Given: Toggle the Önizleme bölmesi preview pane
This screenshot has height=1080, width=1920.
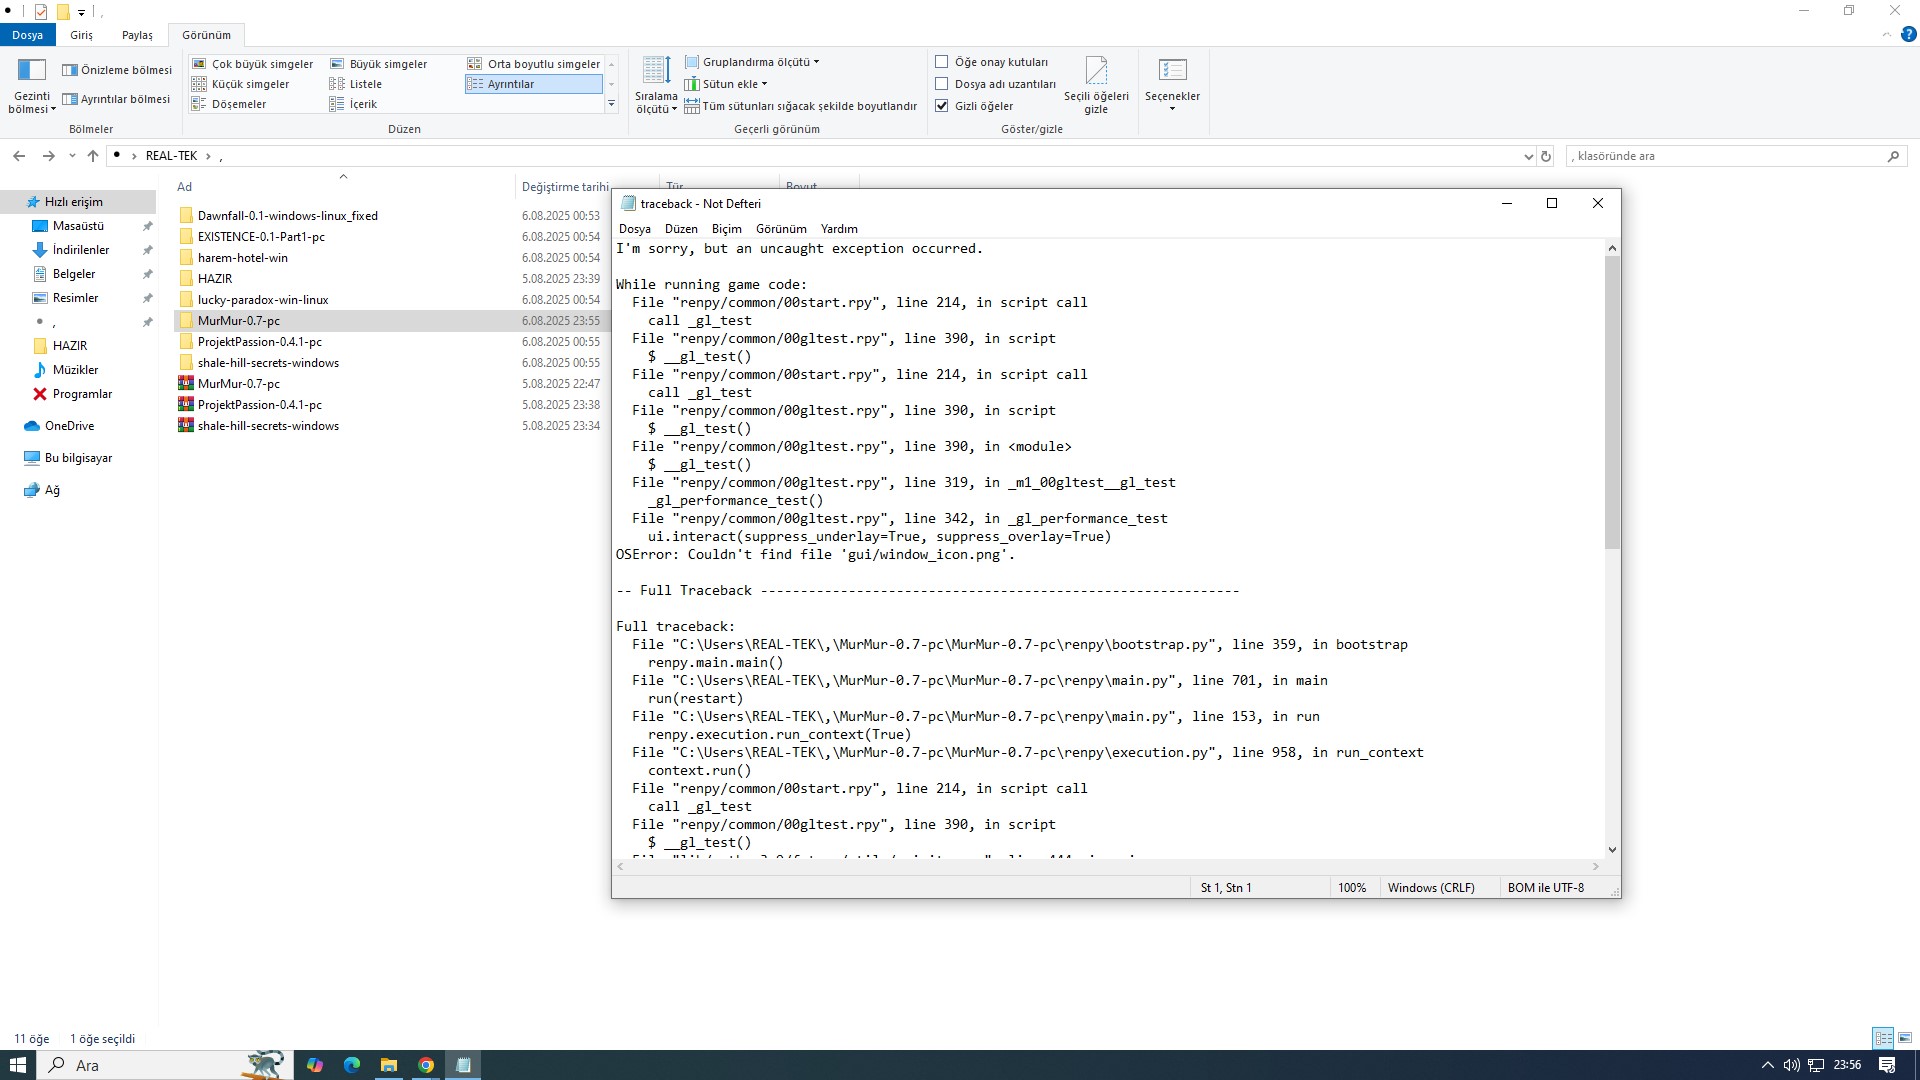Looking at the screenshot, I should (117, 70).
